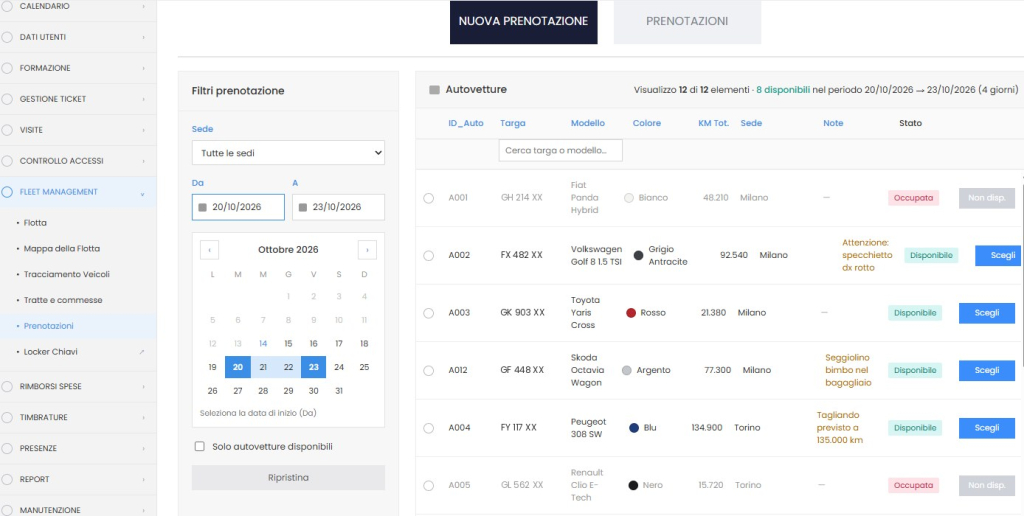Click the Cerca targa o modello search field
This screenshot has height=516, width=1024.
click(x=560, y=150)
